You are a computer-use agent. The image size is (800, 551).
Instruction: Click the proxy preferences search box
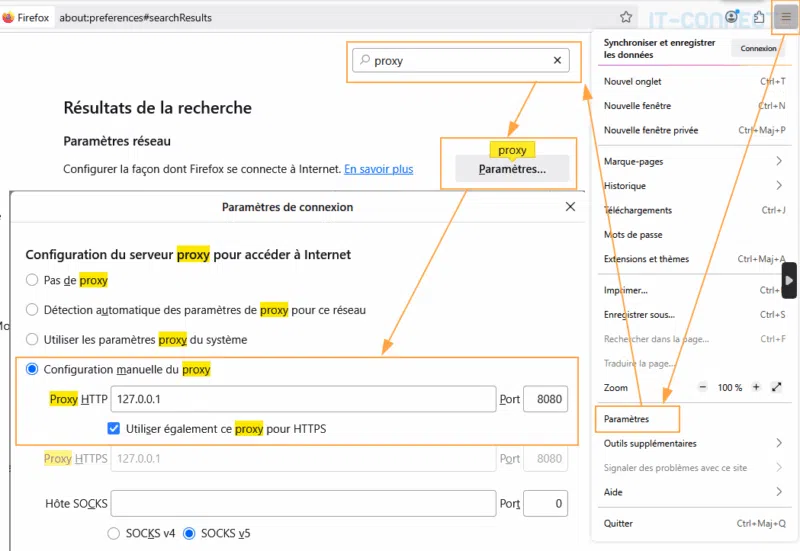click(x=461, y=61)
